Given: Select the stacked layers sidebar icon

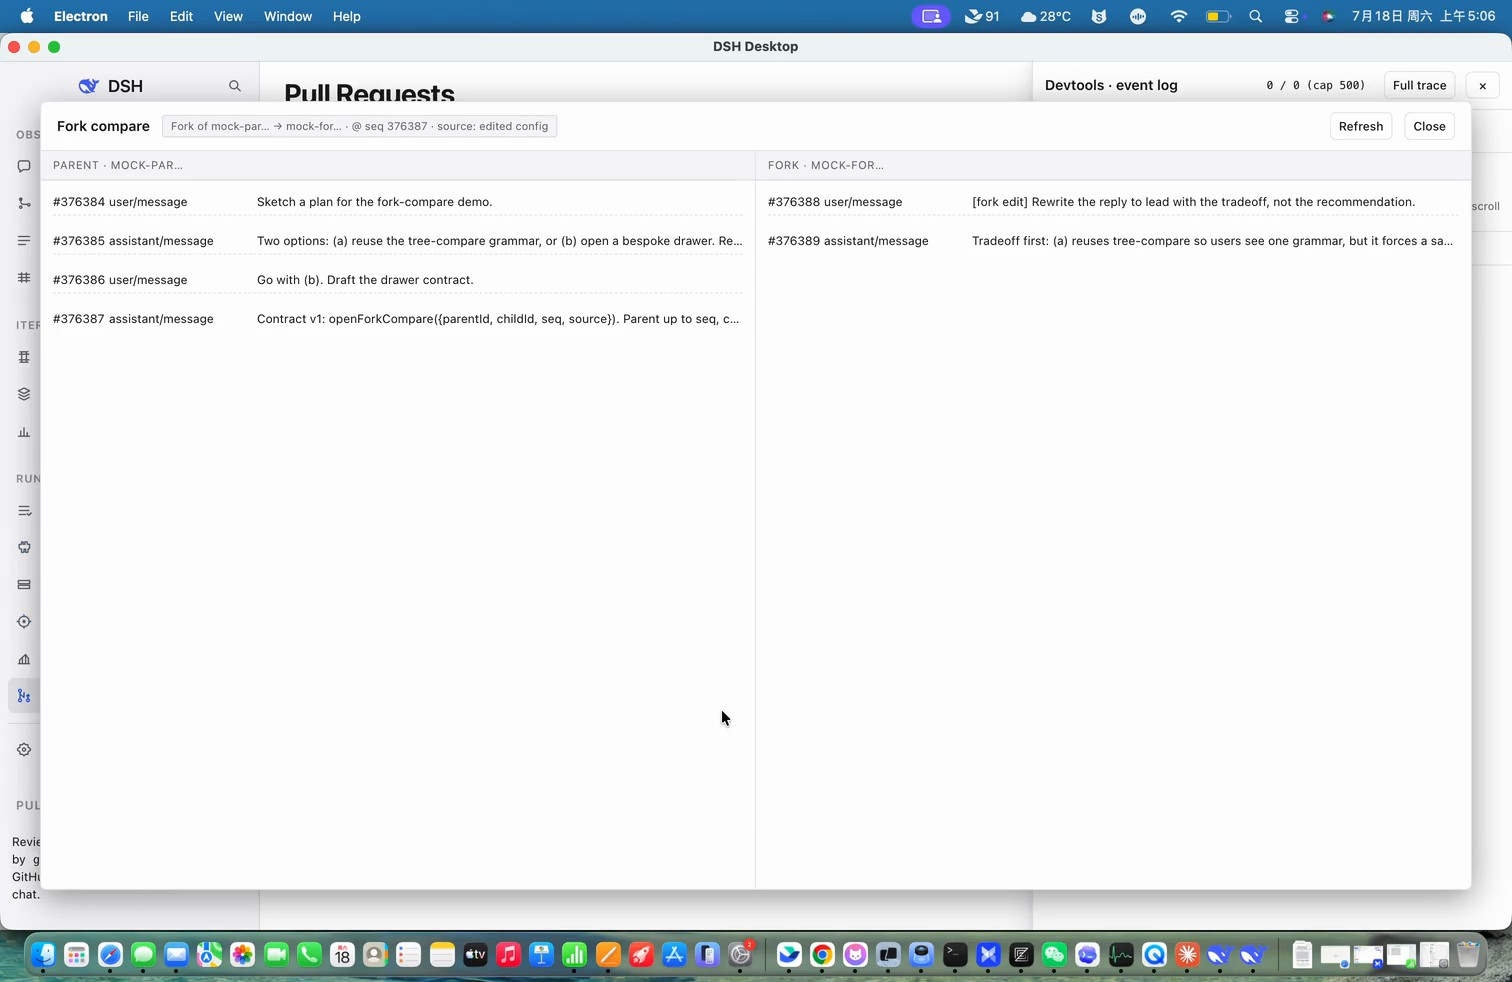Looking at the screenshot, I should coord(24,394).
